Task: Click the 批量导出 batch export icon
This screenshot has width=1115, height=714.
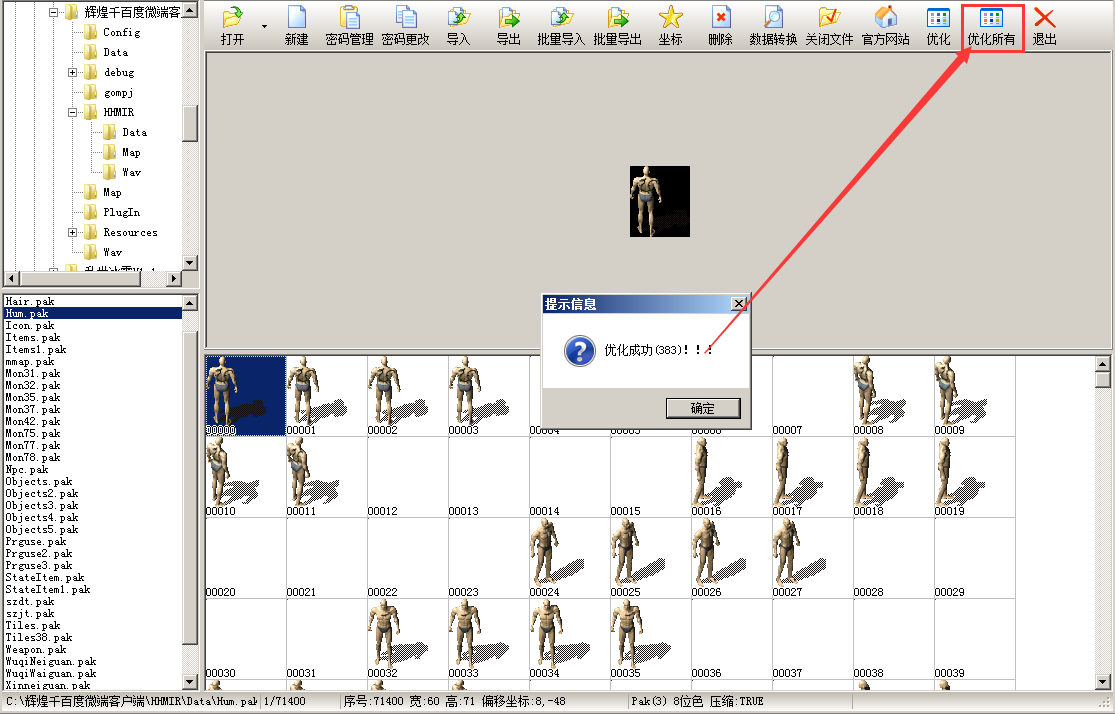Action: tap(617, 26)
